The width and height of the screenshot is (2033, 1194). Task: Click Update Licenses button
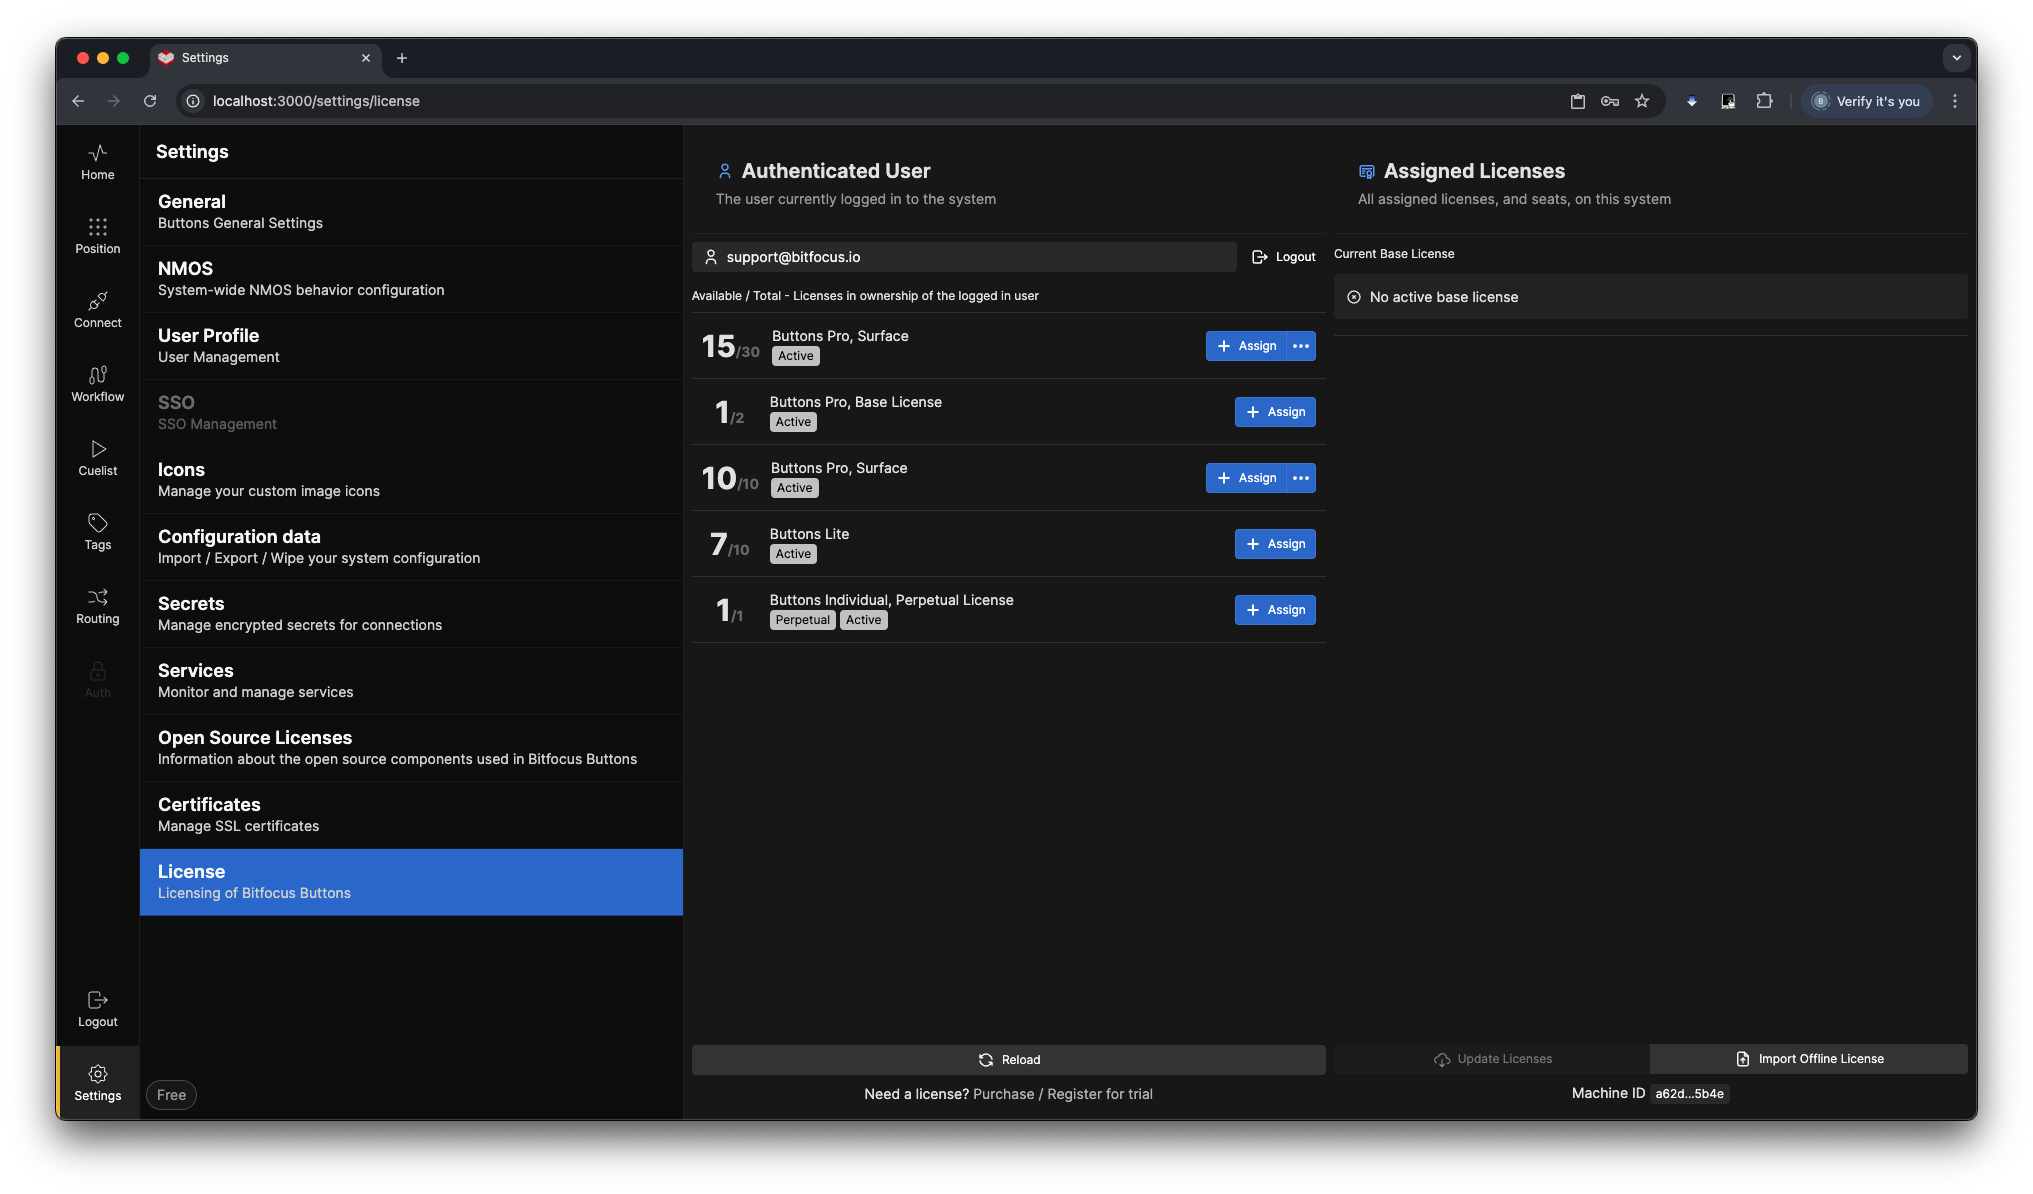click(1492, 1059)
